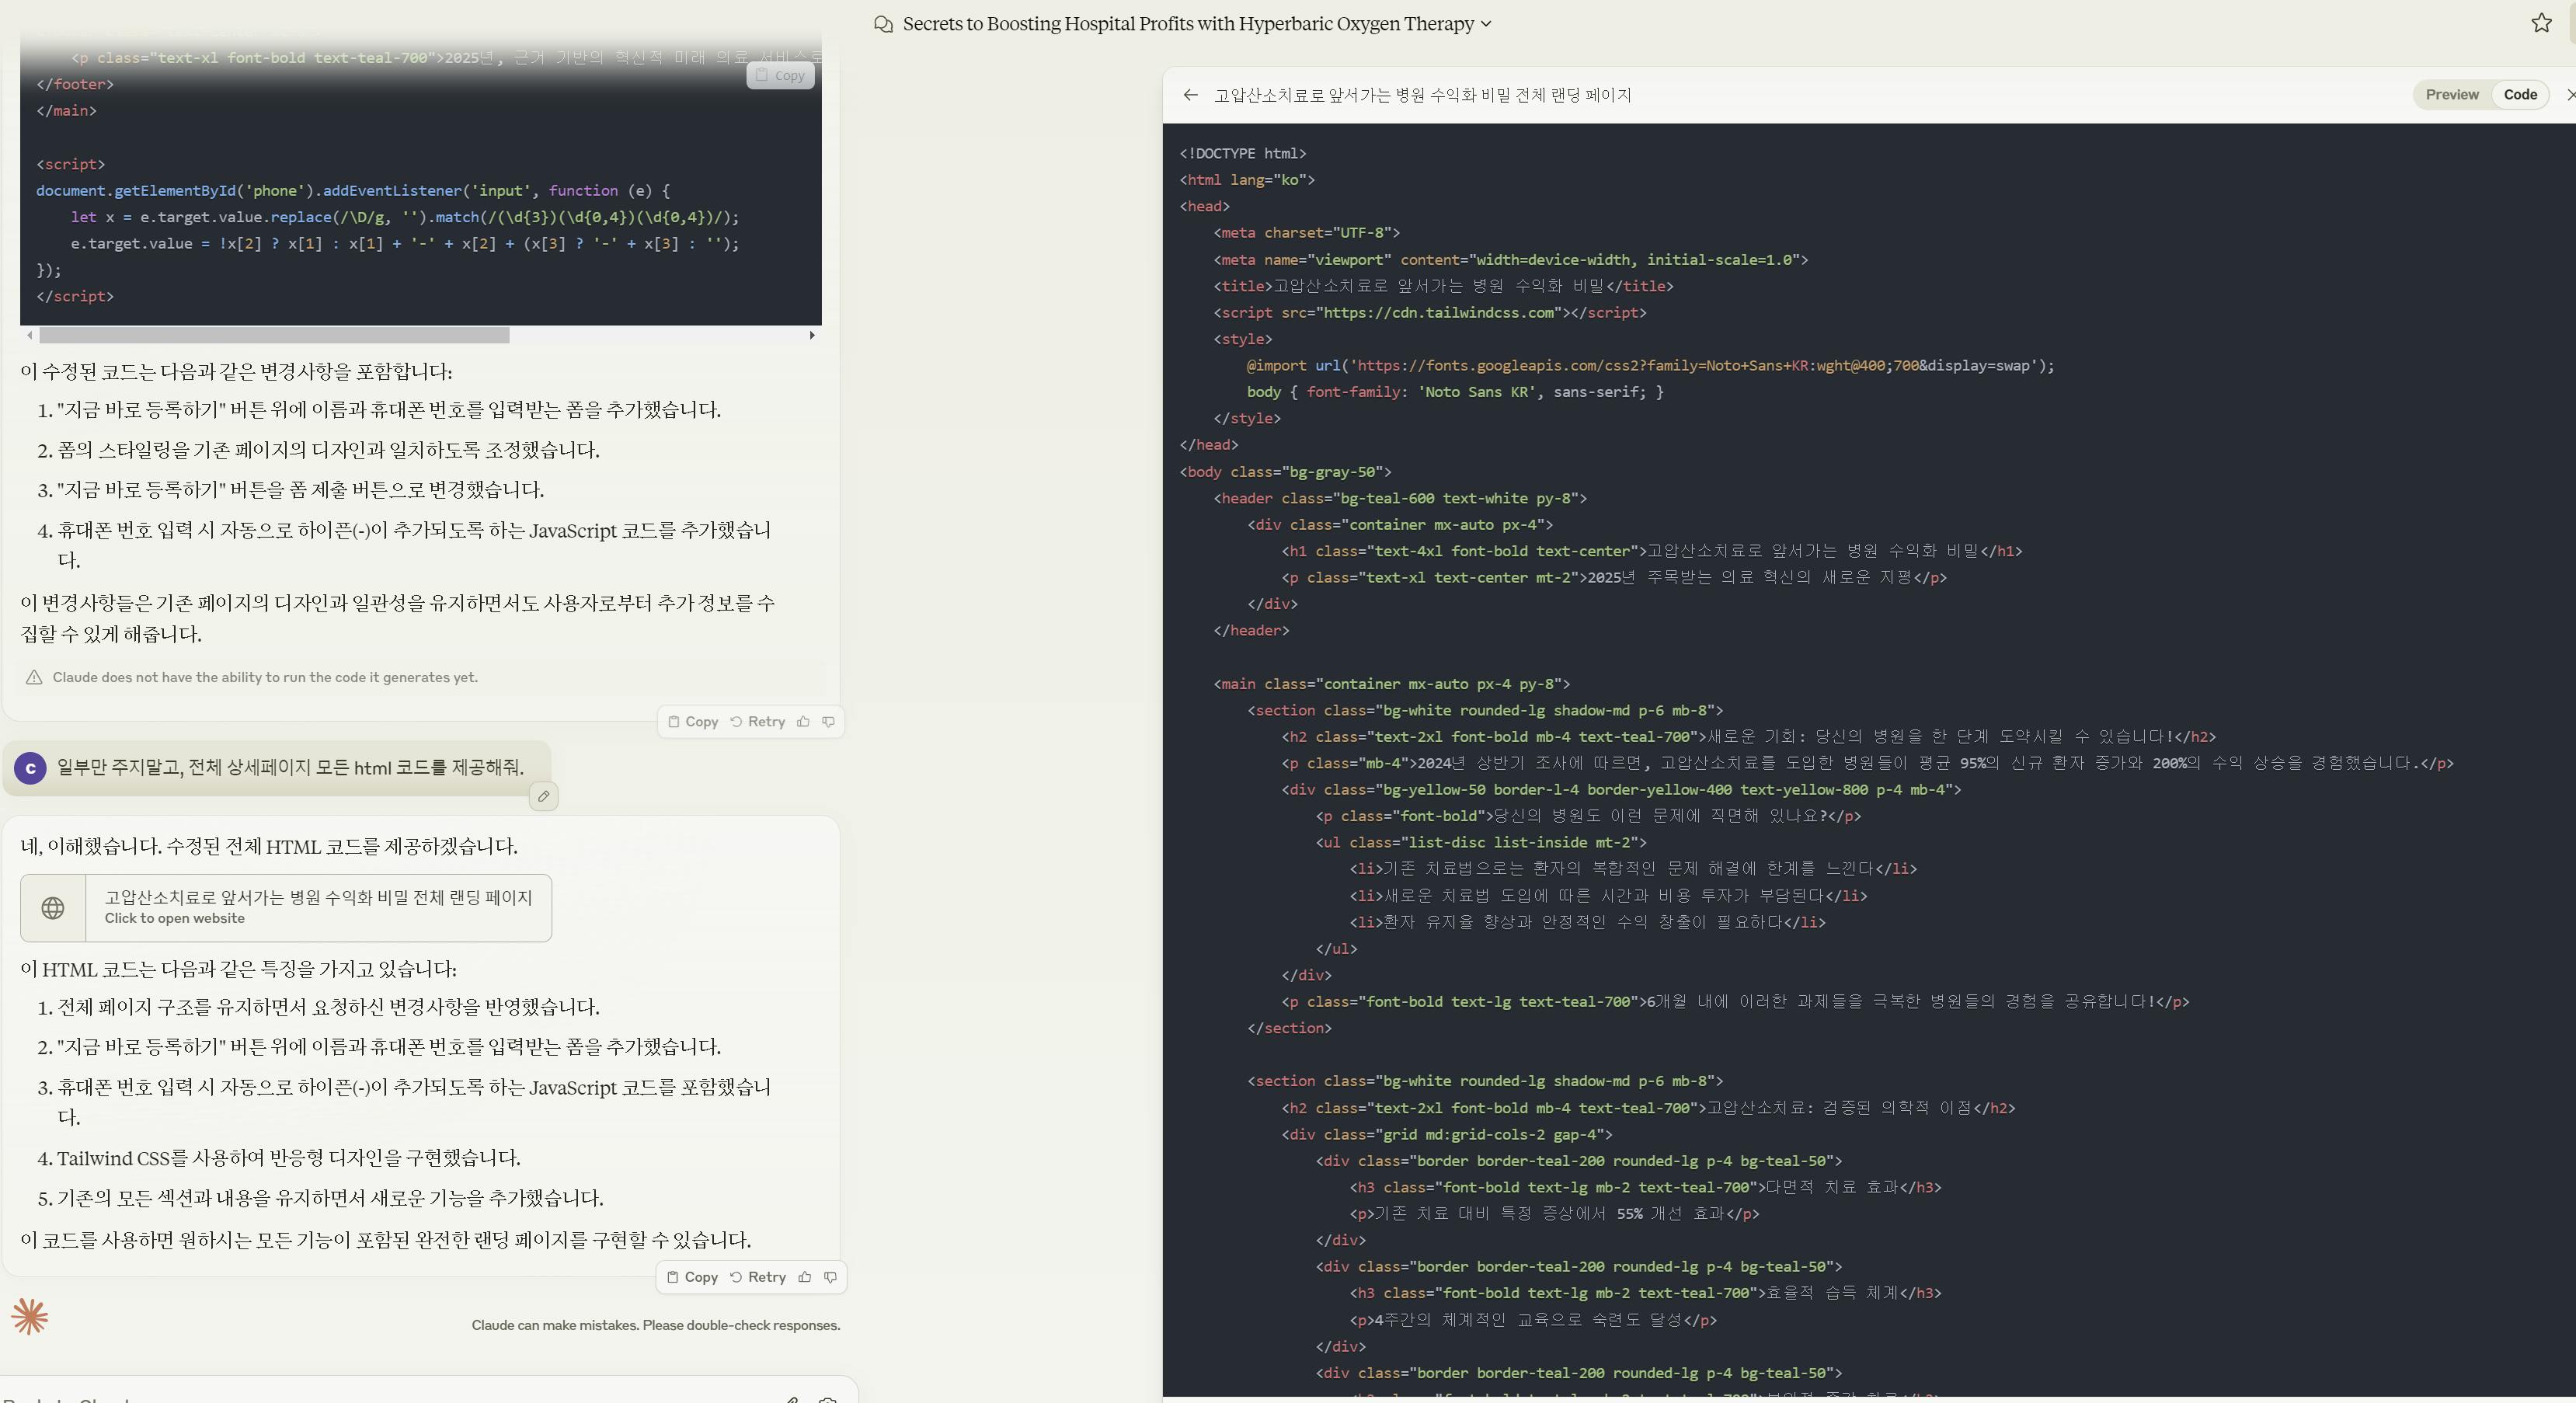Click the tailwindcss script src line
Viewport: 2576px width, 1403px height.
[1430, 313]
